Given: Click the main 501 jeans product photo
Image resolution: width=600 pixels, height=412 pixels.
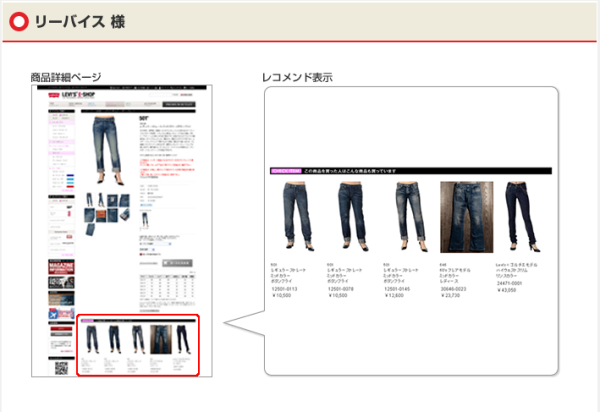Looking at the screenshot, I should point(107,150).
